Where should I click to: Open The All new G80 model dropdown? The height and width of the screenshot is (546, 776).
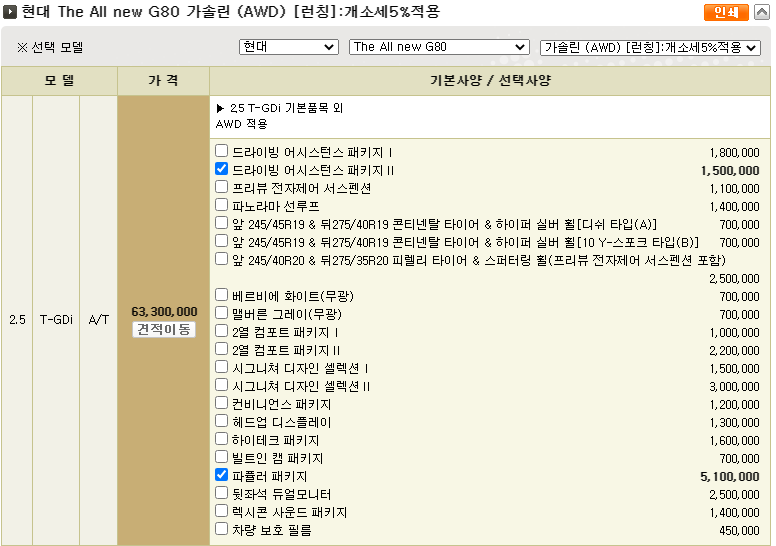tap(439, 47)
